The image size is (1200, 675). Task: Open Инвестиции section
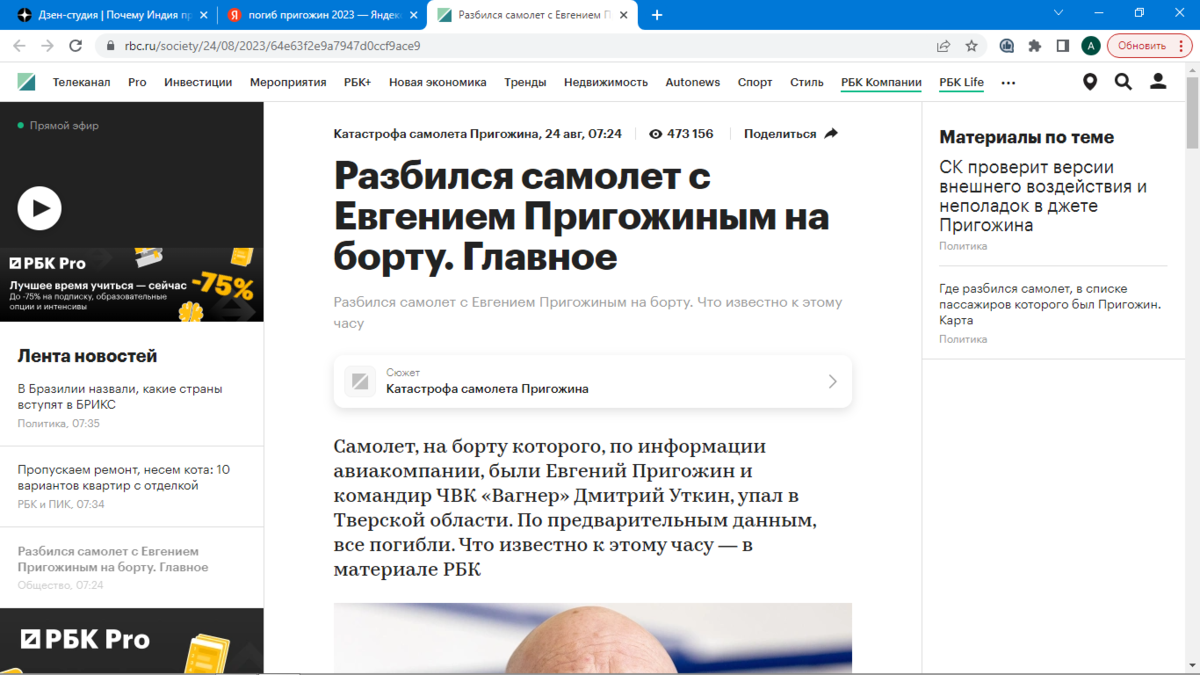(x=198, y=82)
